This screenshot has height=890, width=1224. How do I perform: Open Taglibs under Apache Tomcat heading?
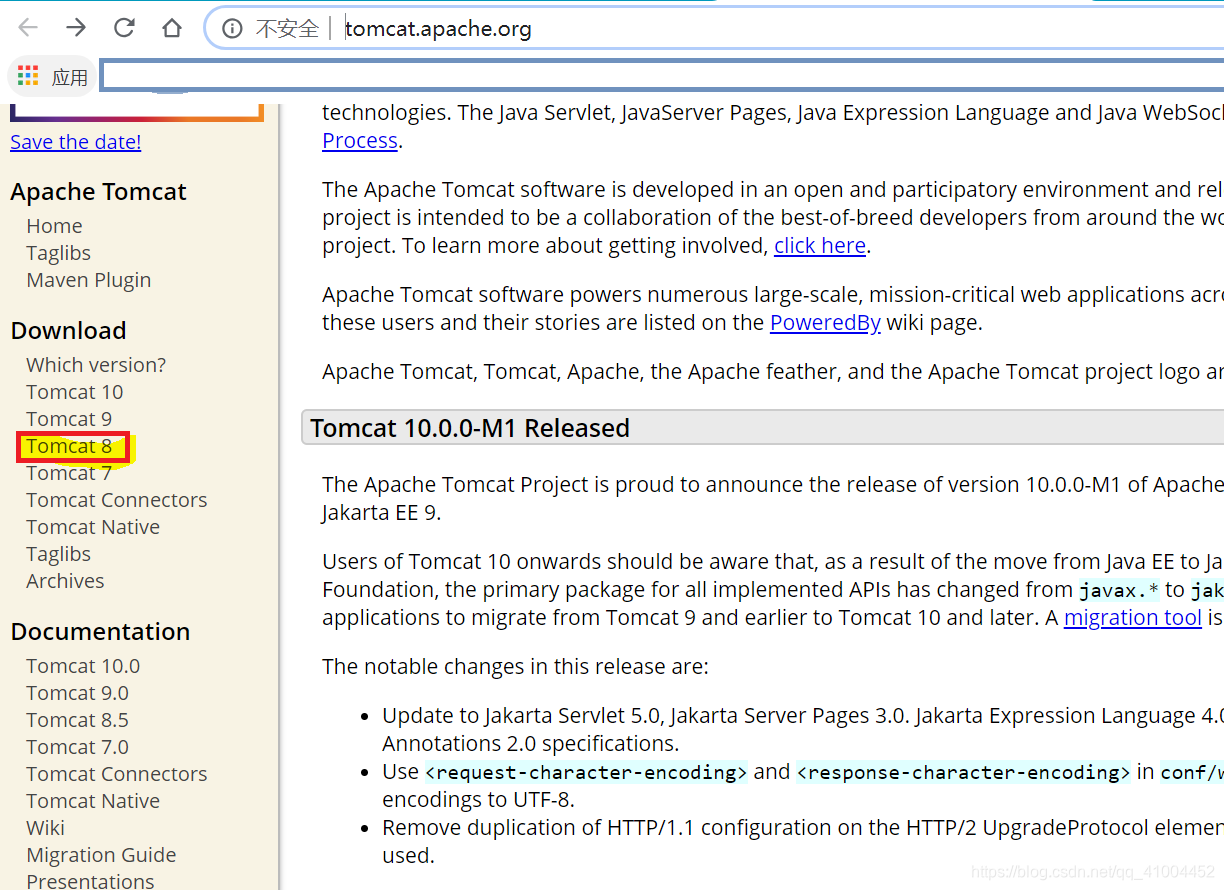(58, 253)
